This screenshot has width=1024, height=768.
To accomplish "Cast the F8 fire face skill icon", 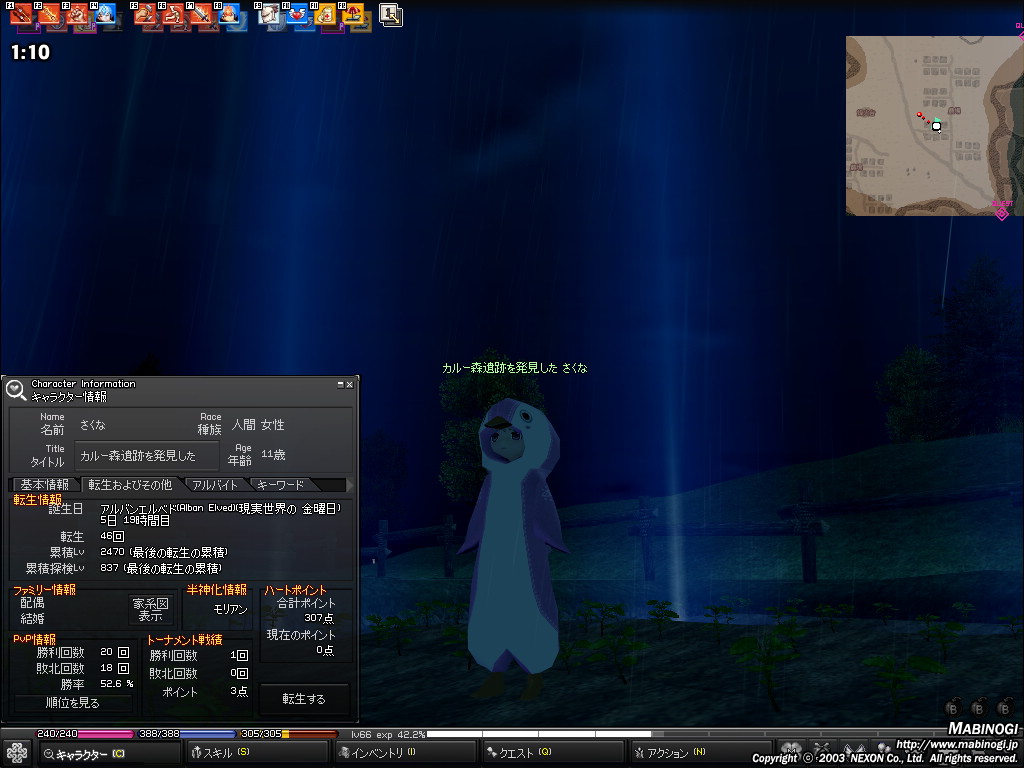I will (x=228, y=14).
